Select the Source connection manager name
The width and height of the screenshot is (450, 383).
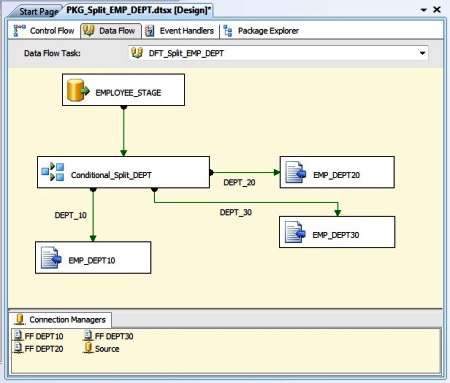click(x=107, y=349)
